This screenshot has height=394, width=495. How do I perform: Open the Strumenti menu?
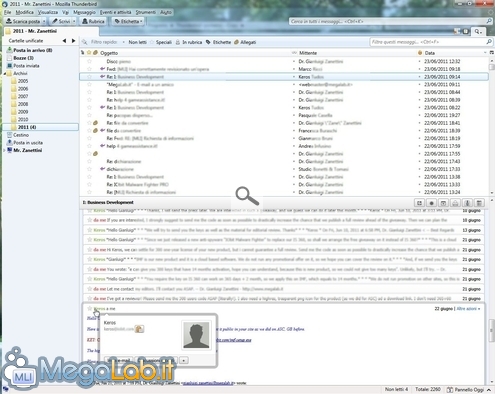click(146, 12)
